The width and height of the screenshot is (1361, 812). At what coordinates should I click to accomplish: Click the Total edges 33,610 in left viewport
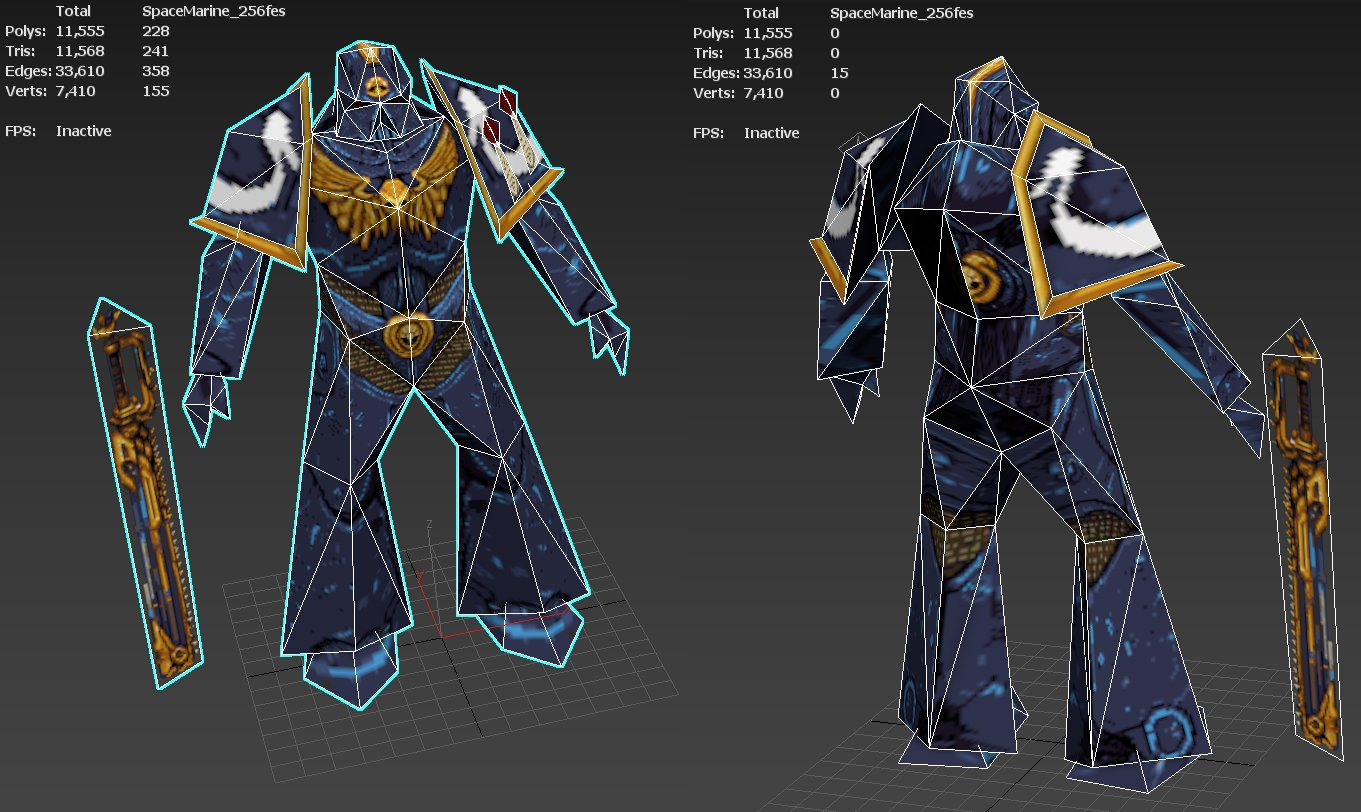coord(80,71)
